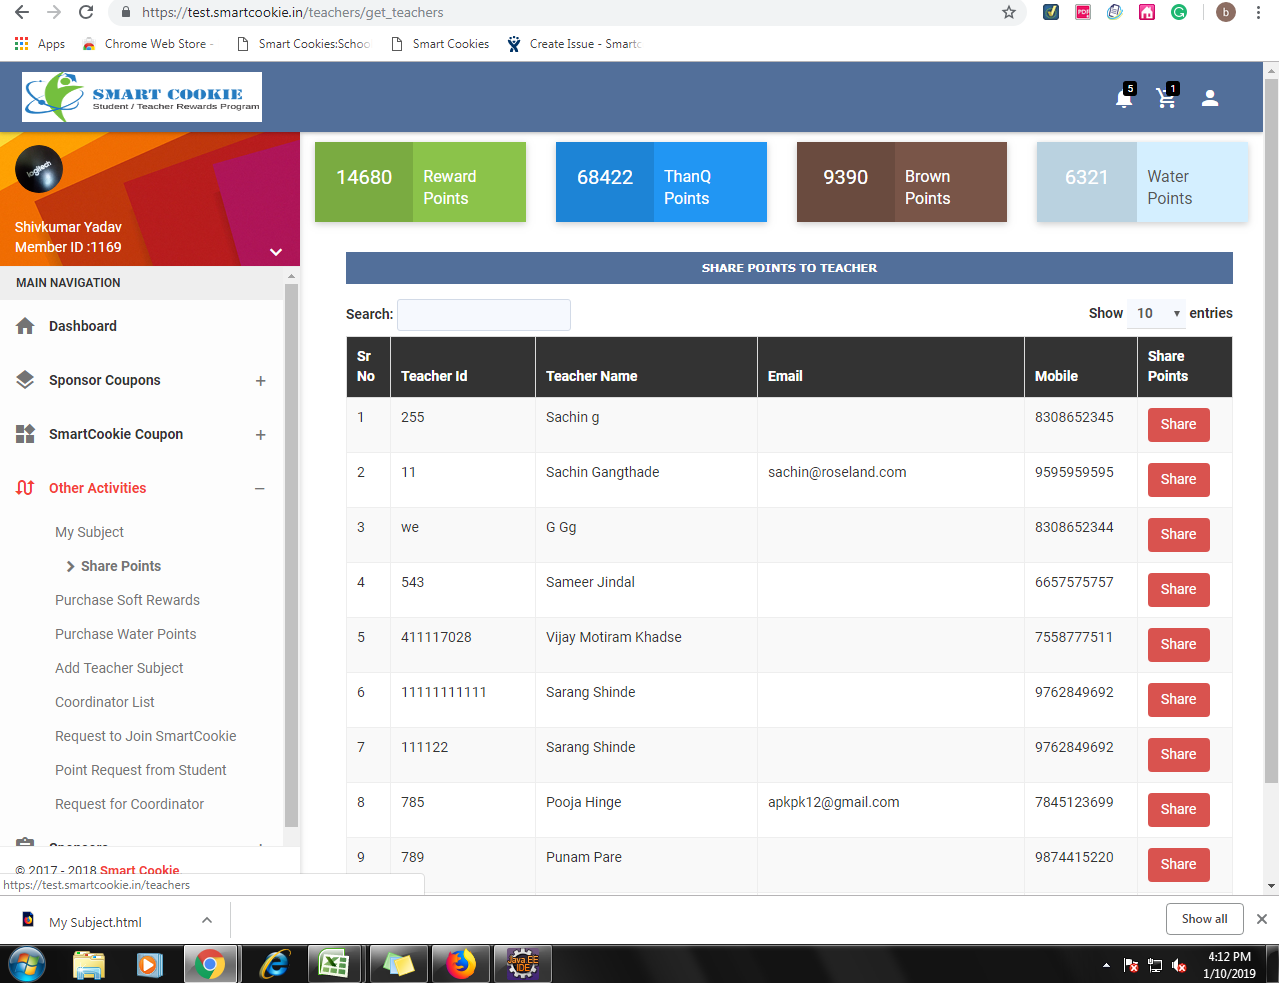The height and width of the screenshot is (983, 1279).
Task: Expand Shivkumar Yadav profile chevron
Action: (276, 252)
